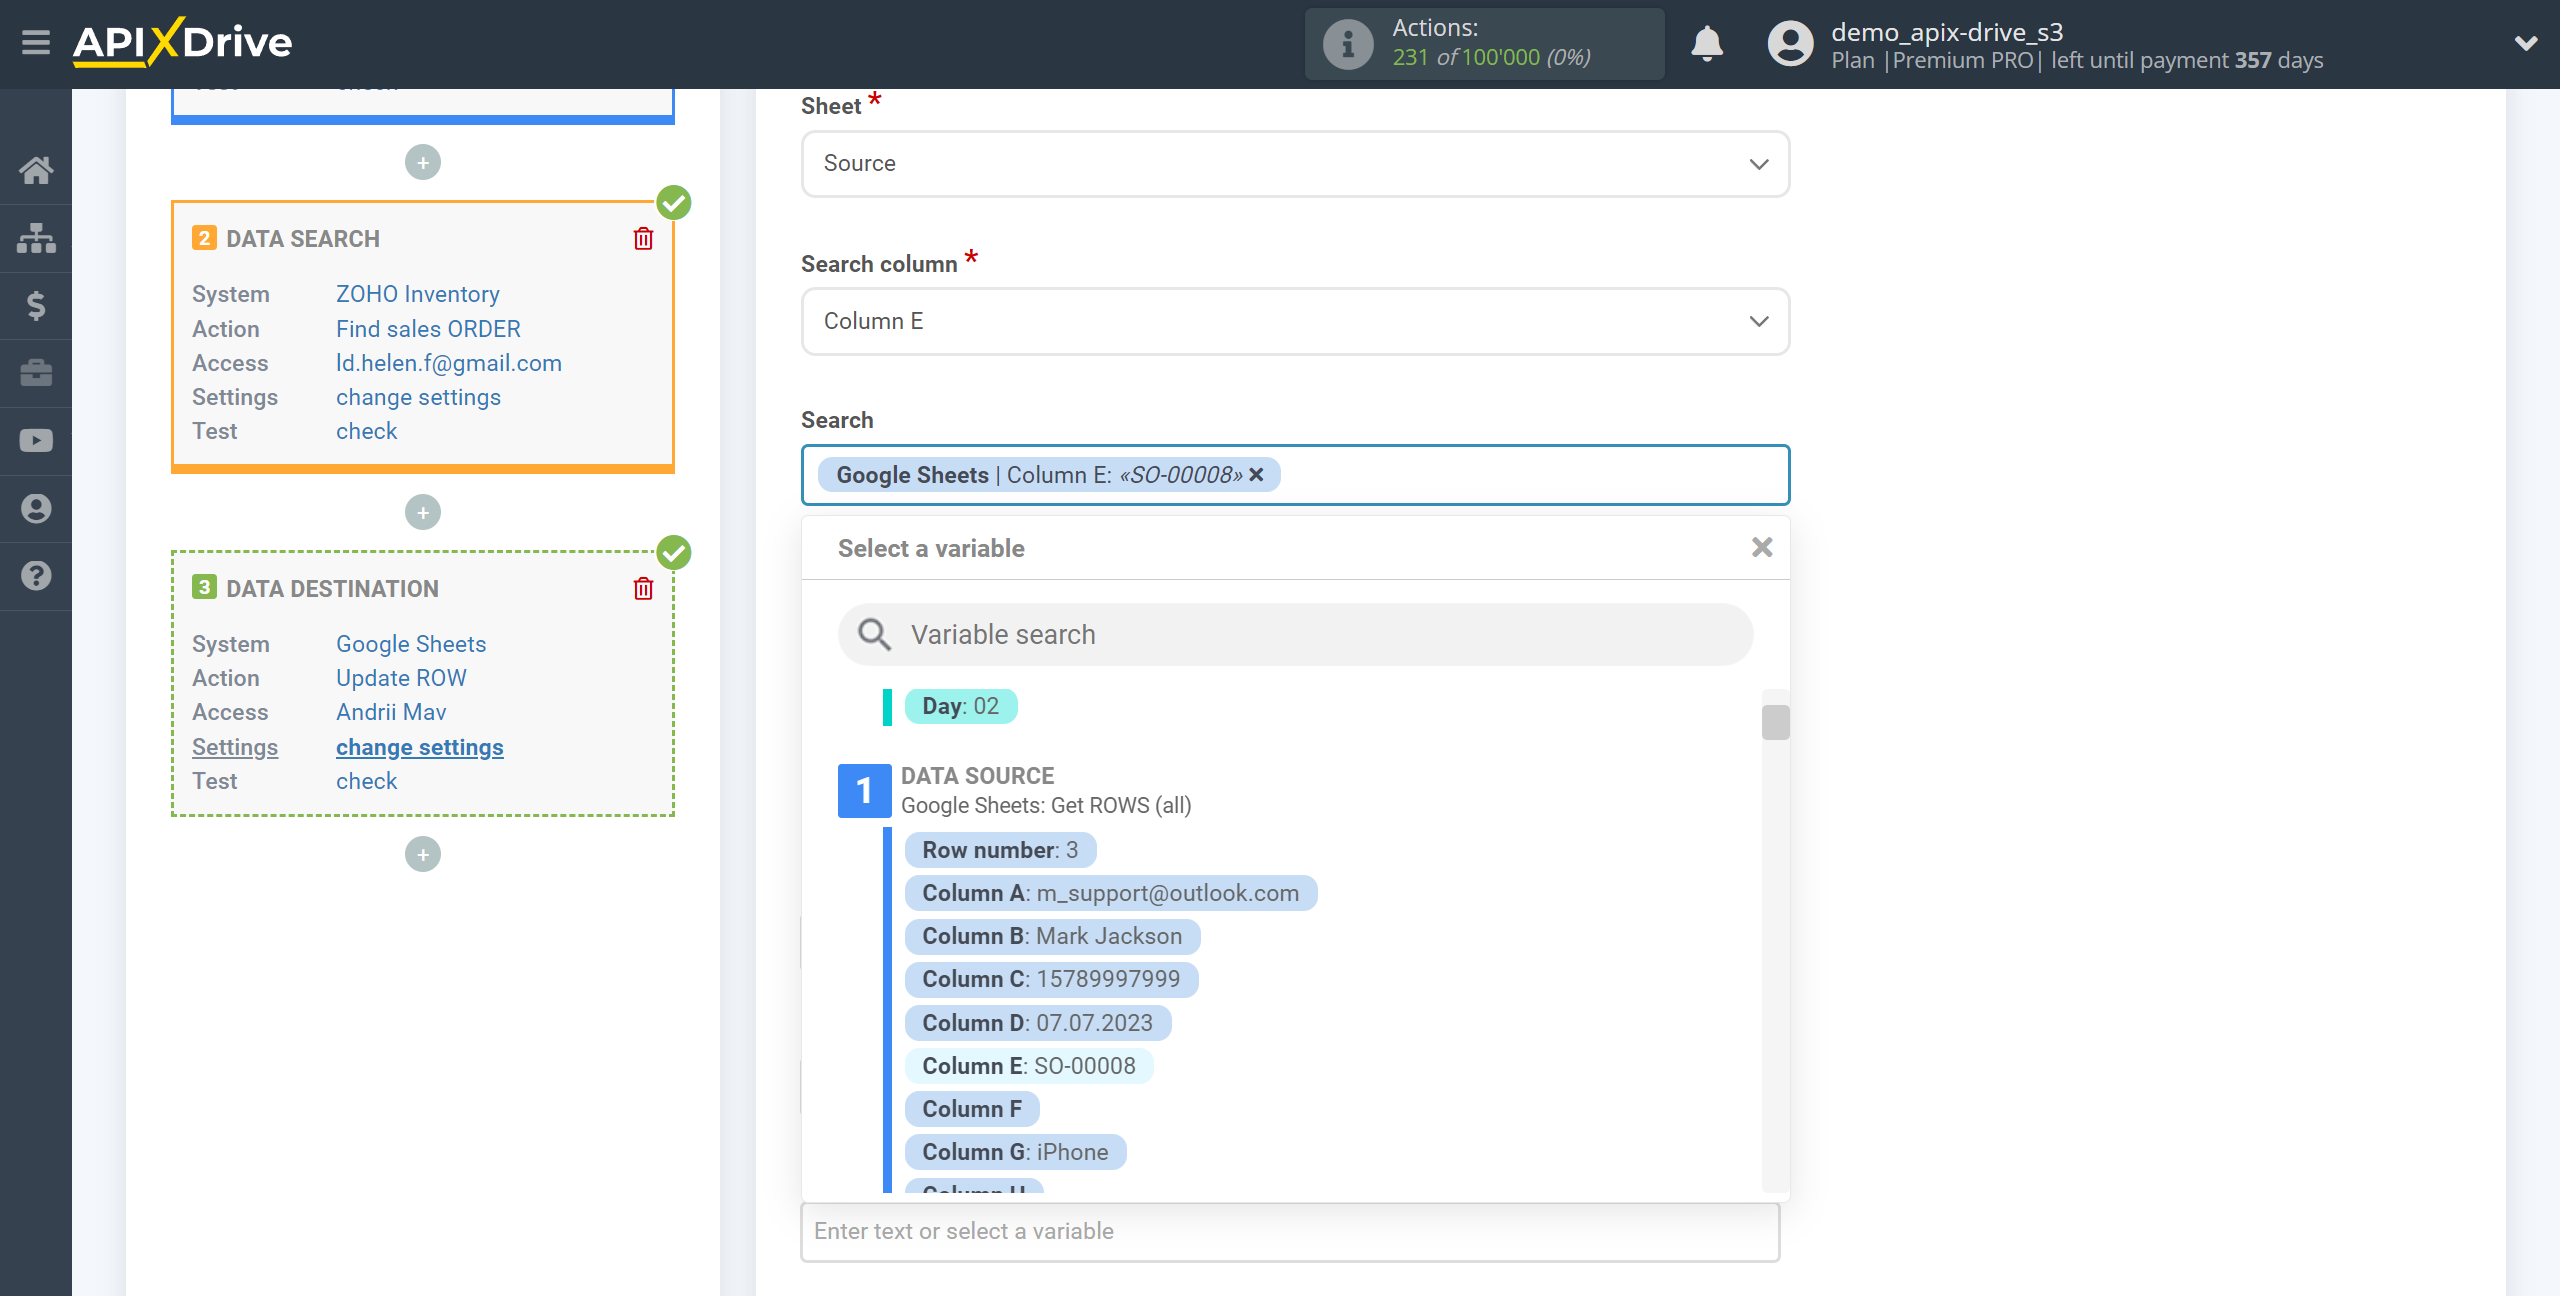
Task: Open the Find sales ORDER action link
Action: 428,329
